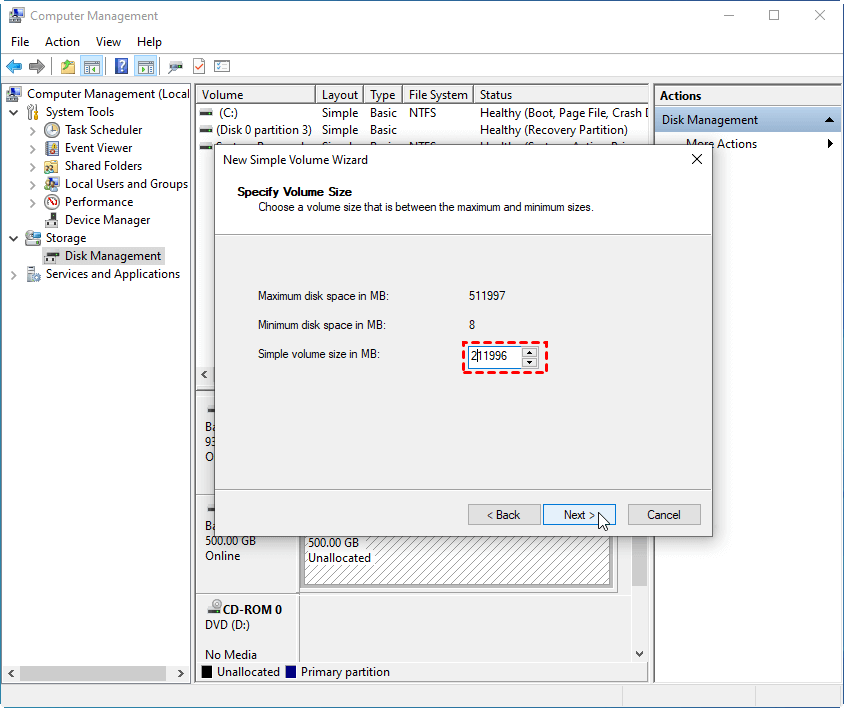
Task: Decrease volume size with down spinner arrow
Action: pyautogui.click(x=530, y=362)
